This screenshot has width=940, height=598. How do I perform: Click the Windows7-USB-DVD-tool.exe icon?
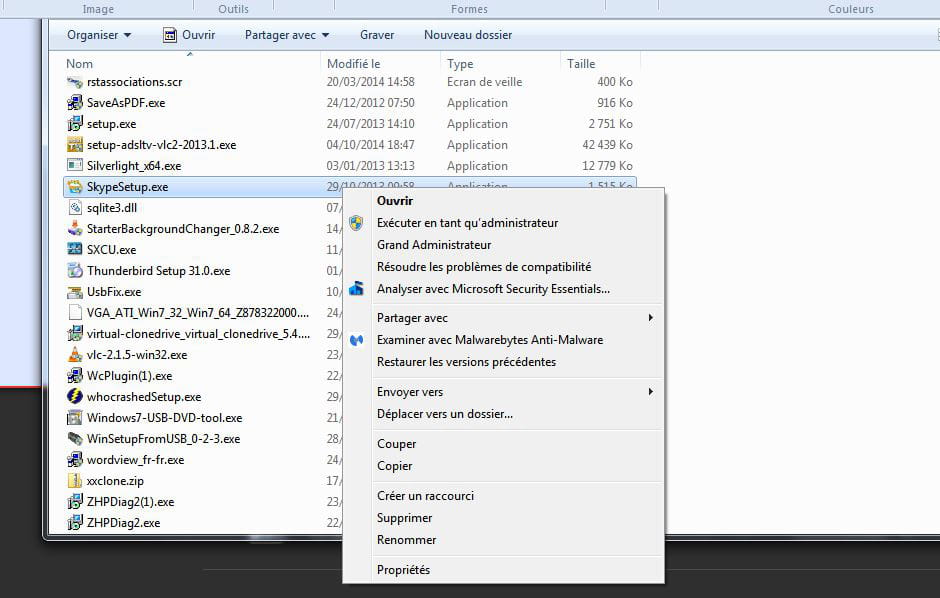75,418
